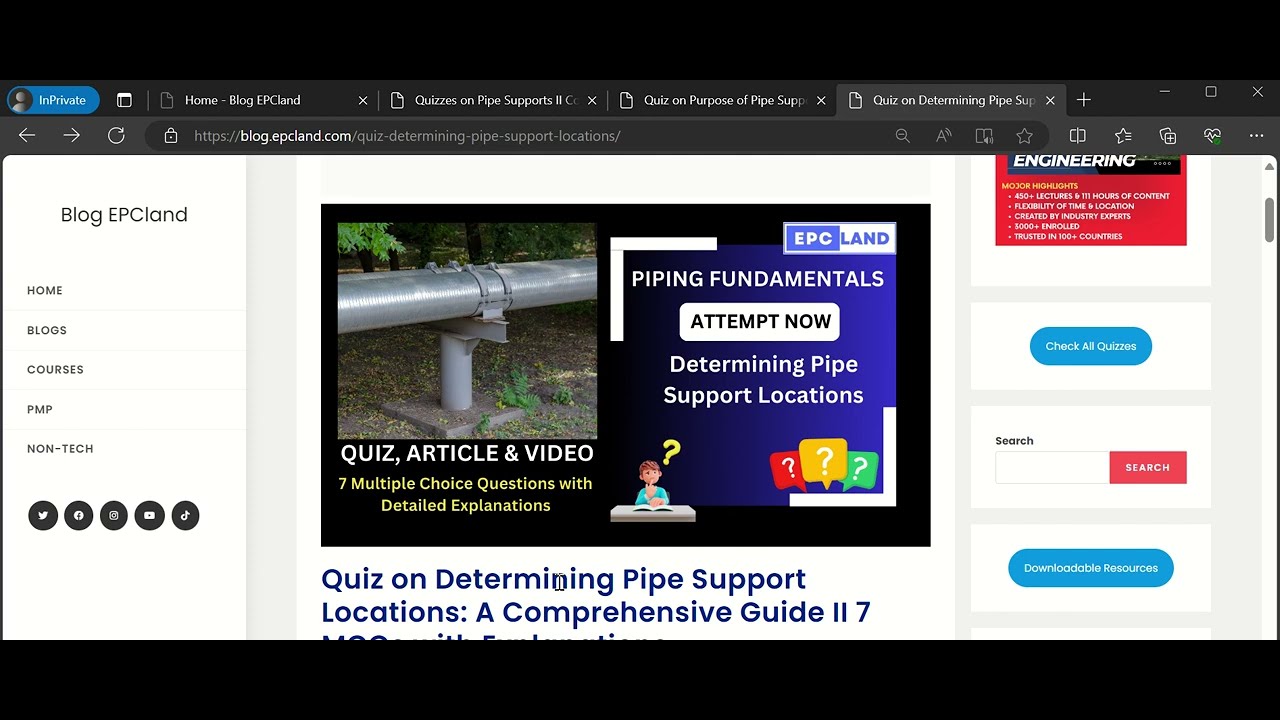Open the TikTok social icon
The image size is (1280, 720).
185,516
